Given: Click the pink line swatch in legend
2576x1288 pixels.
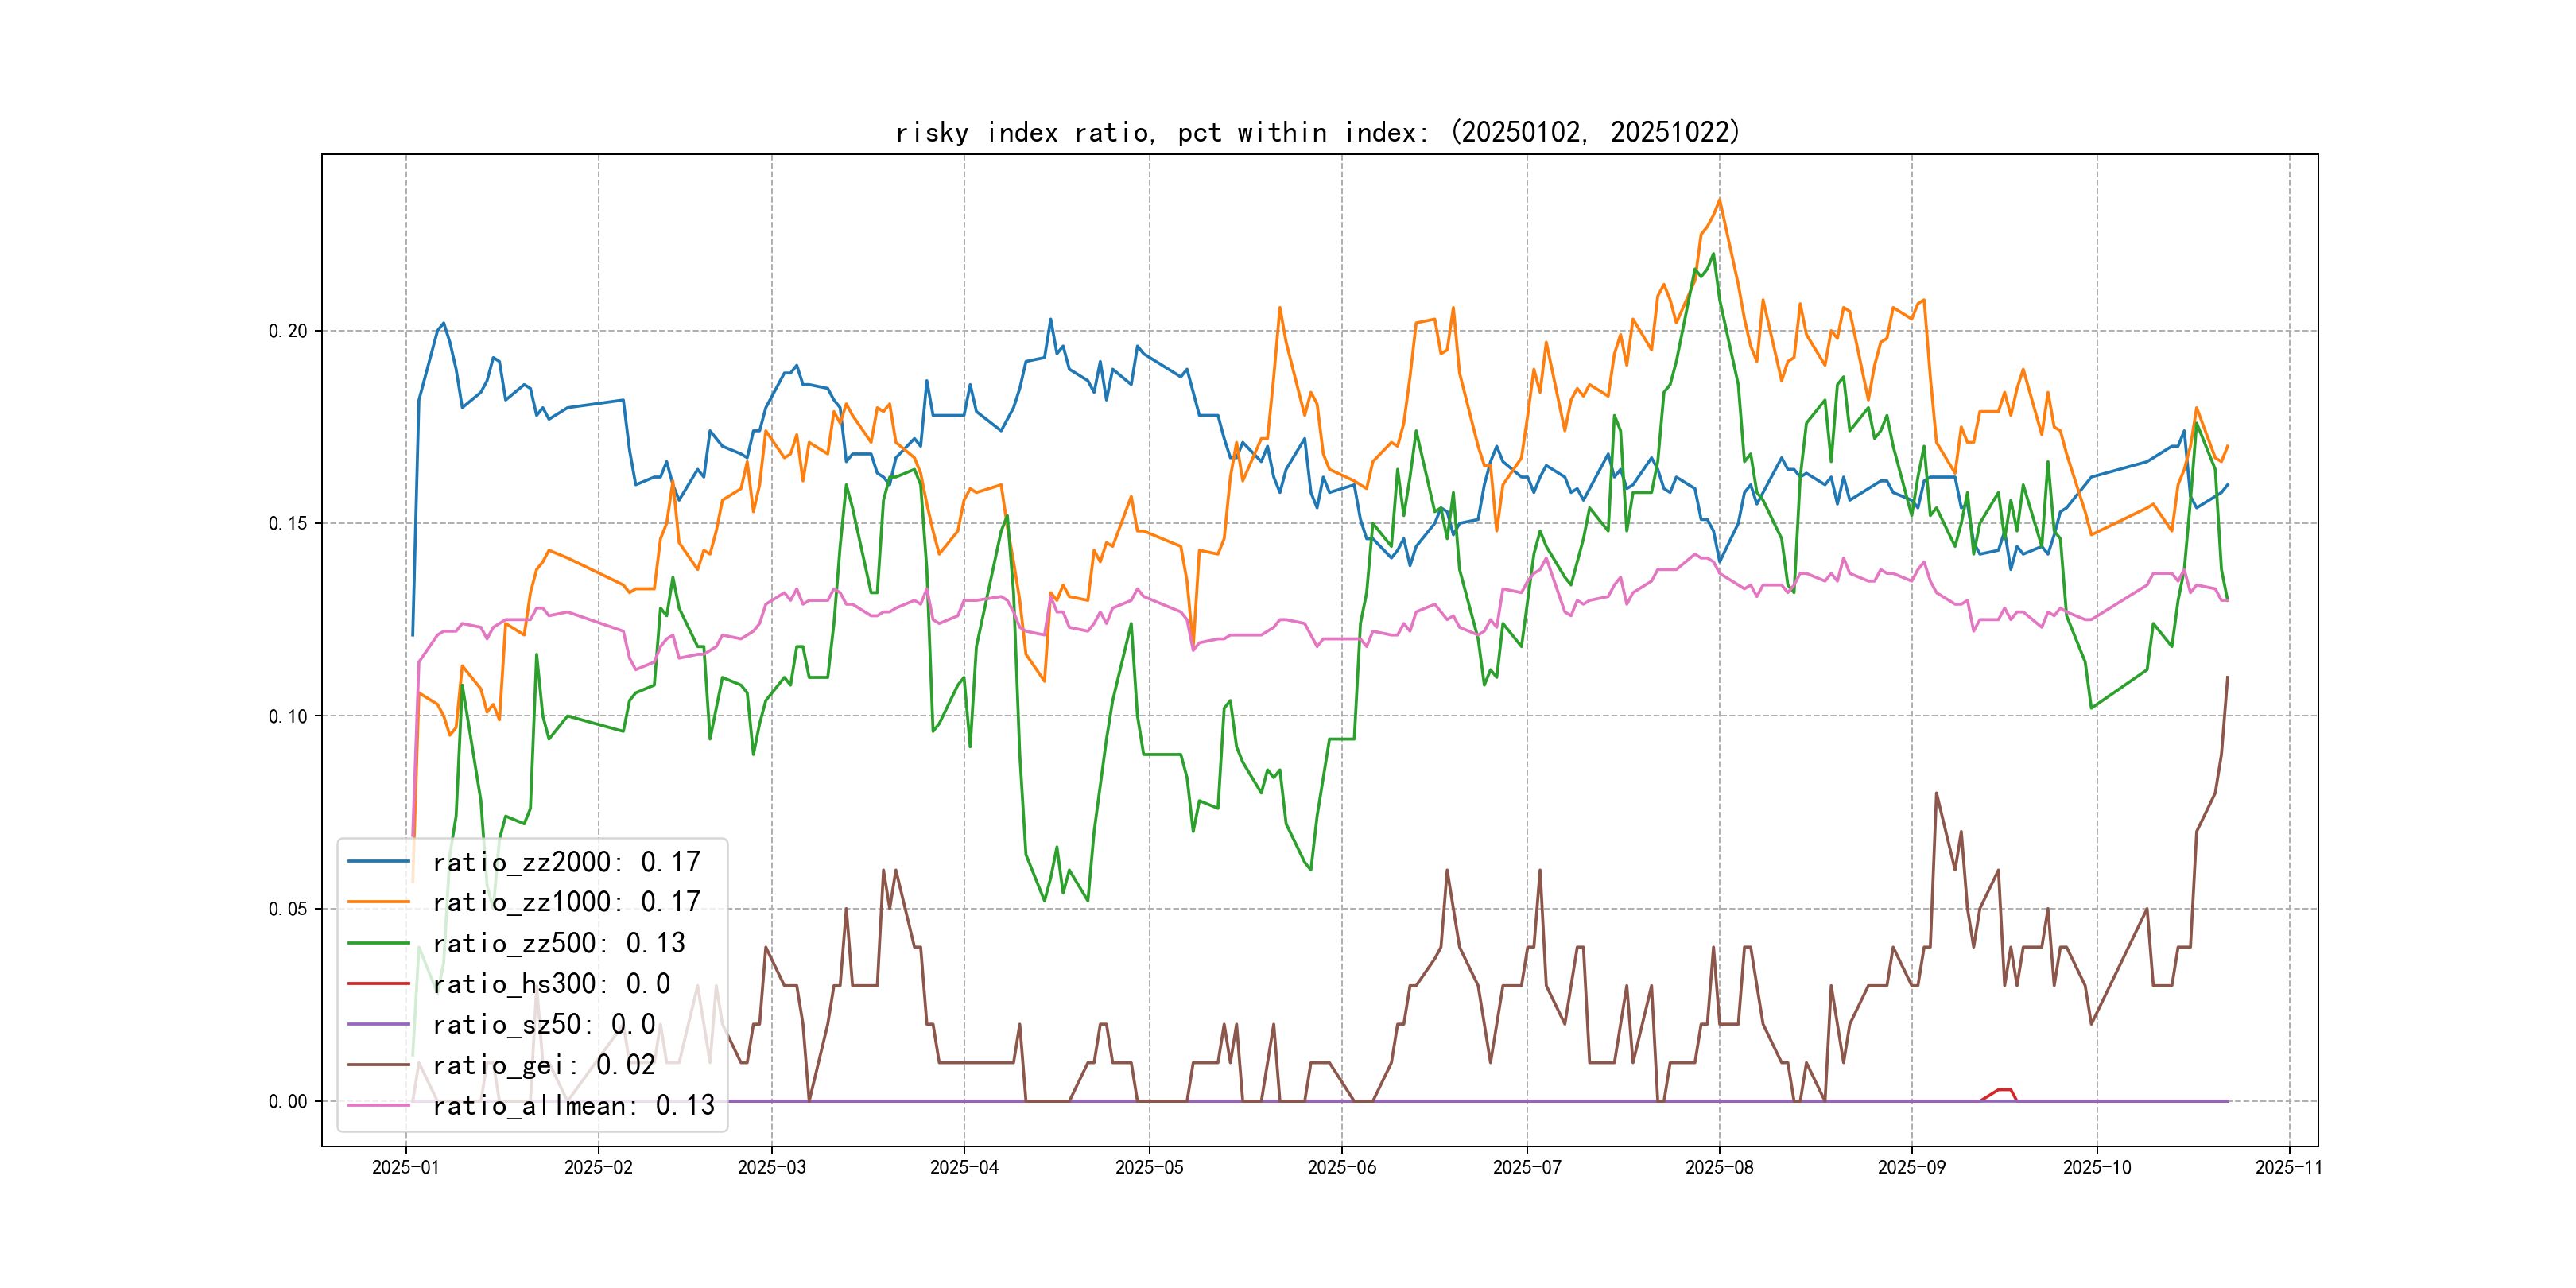Looking at the screenshot, I should pos(379,1105).
